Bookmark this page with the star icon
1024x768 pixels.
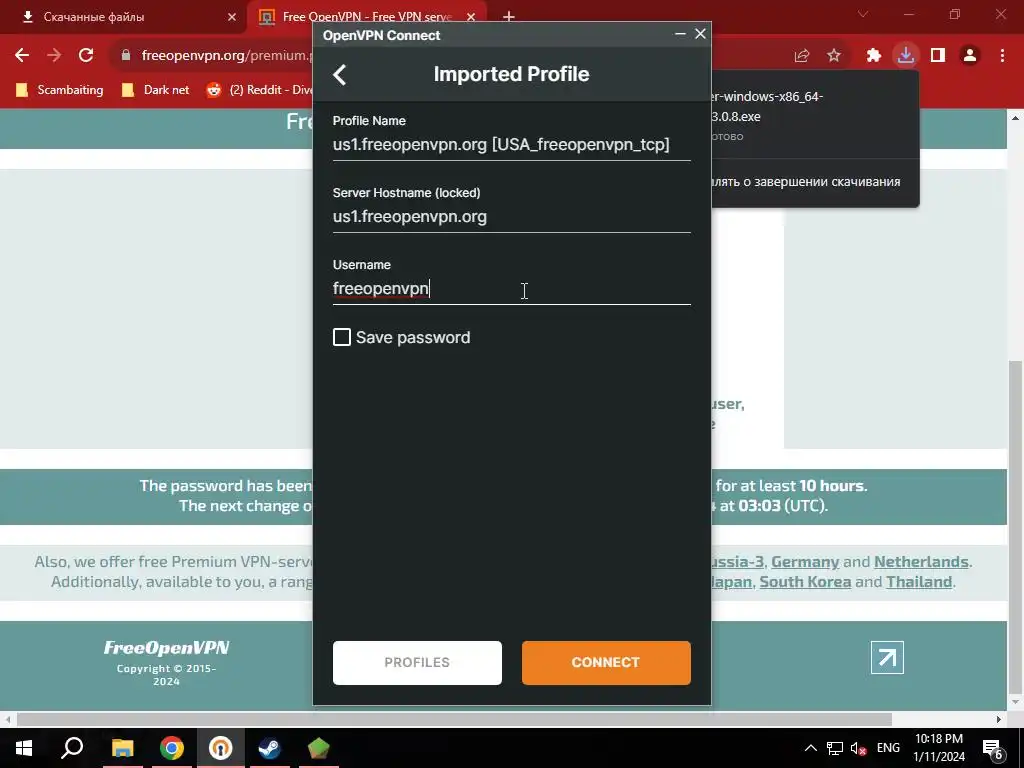click(834, 56)
